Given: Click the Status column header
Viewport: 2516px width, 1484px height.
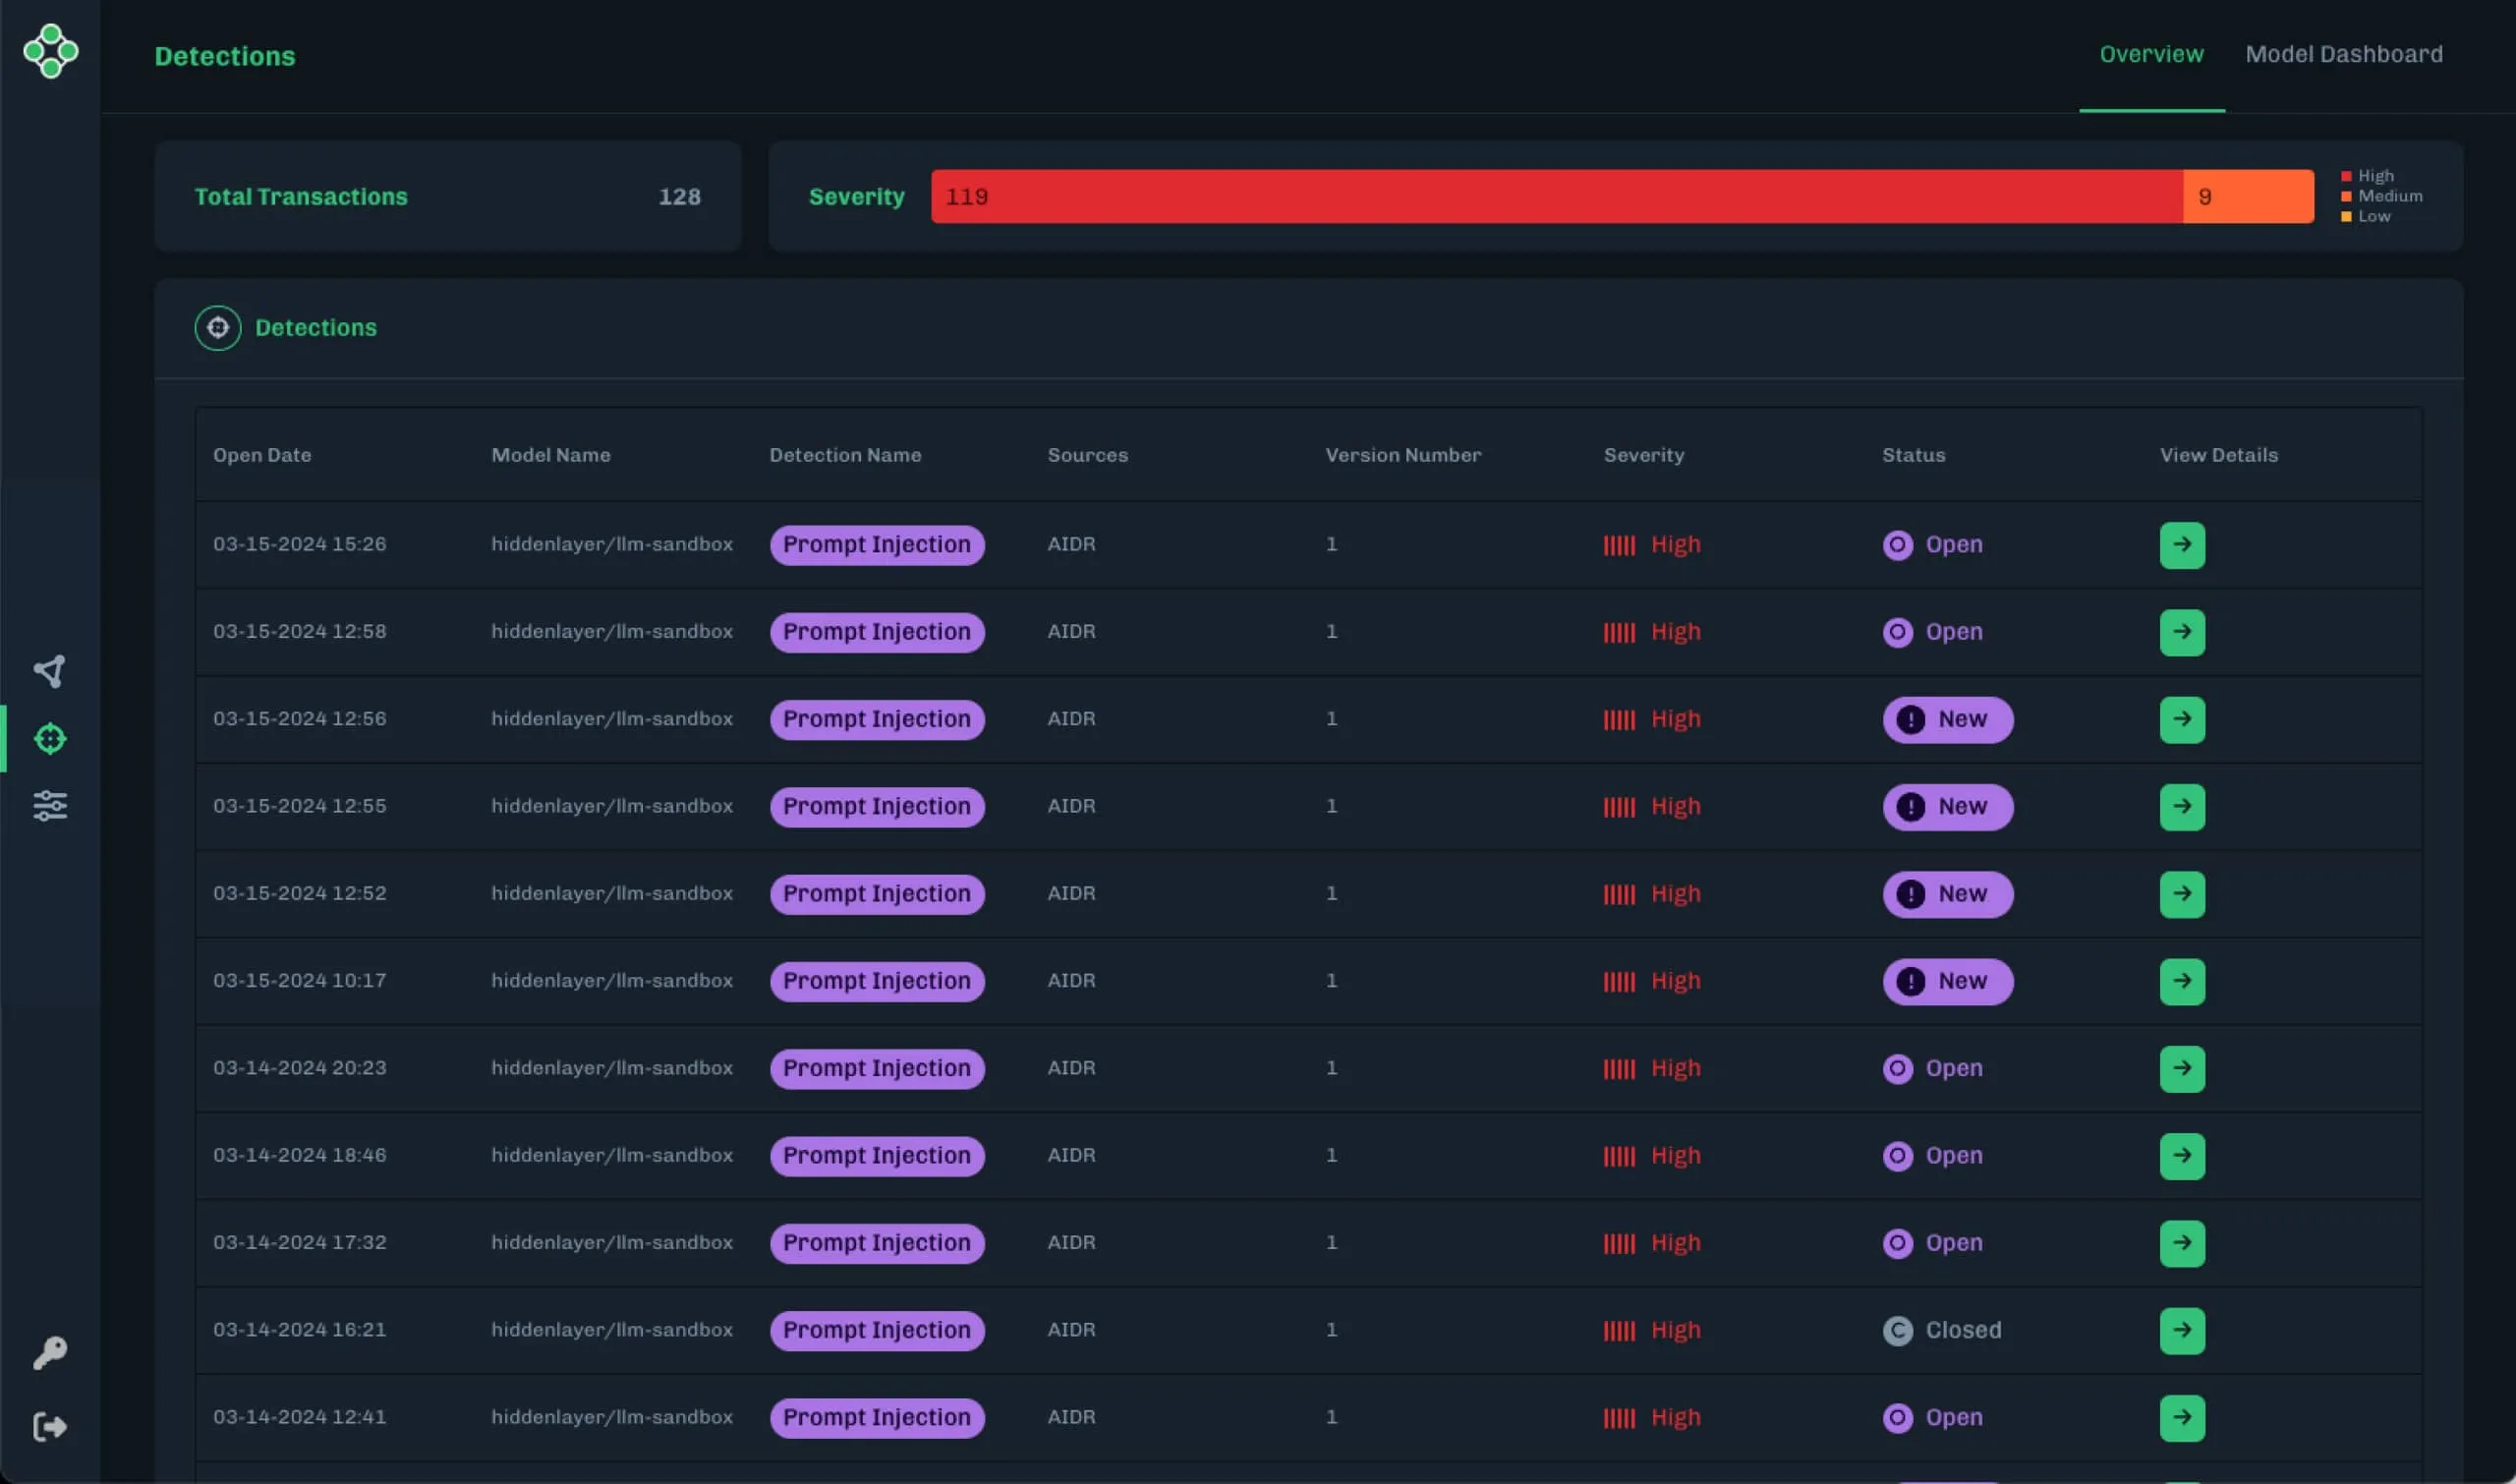Looking at the screenshot, I should 1912,455.
